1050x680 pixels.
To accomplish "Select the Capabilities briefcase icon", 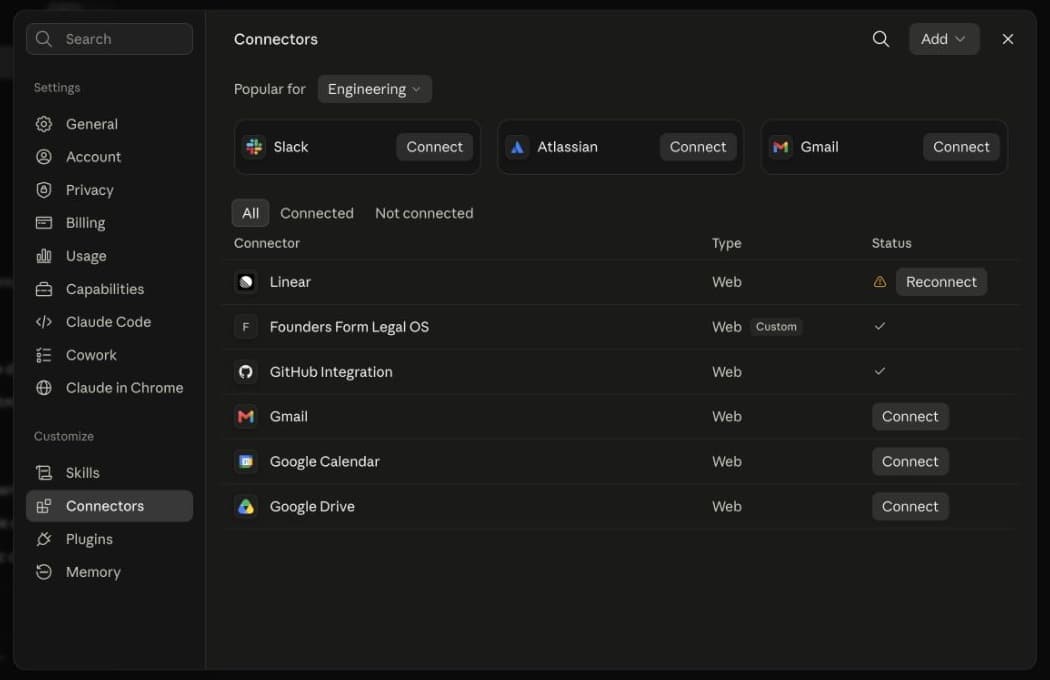I will pyautogui.click(x=44, y=289).
